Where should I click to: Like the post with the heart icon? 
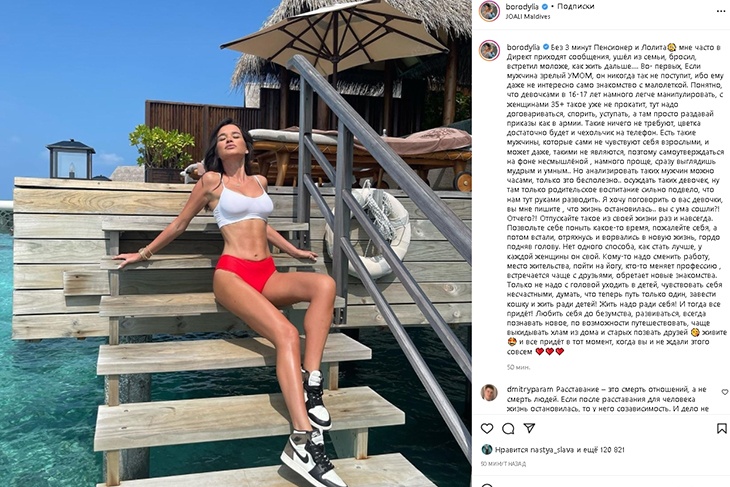[487, 428]
